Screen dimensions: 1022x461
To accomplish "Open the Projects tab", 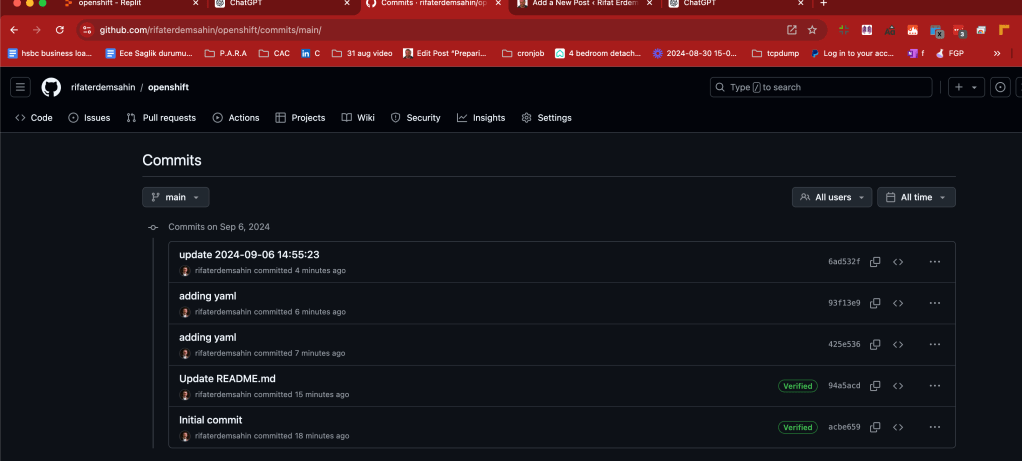I will [x=300, y=118].
